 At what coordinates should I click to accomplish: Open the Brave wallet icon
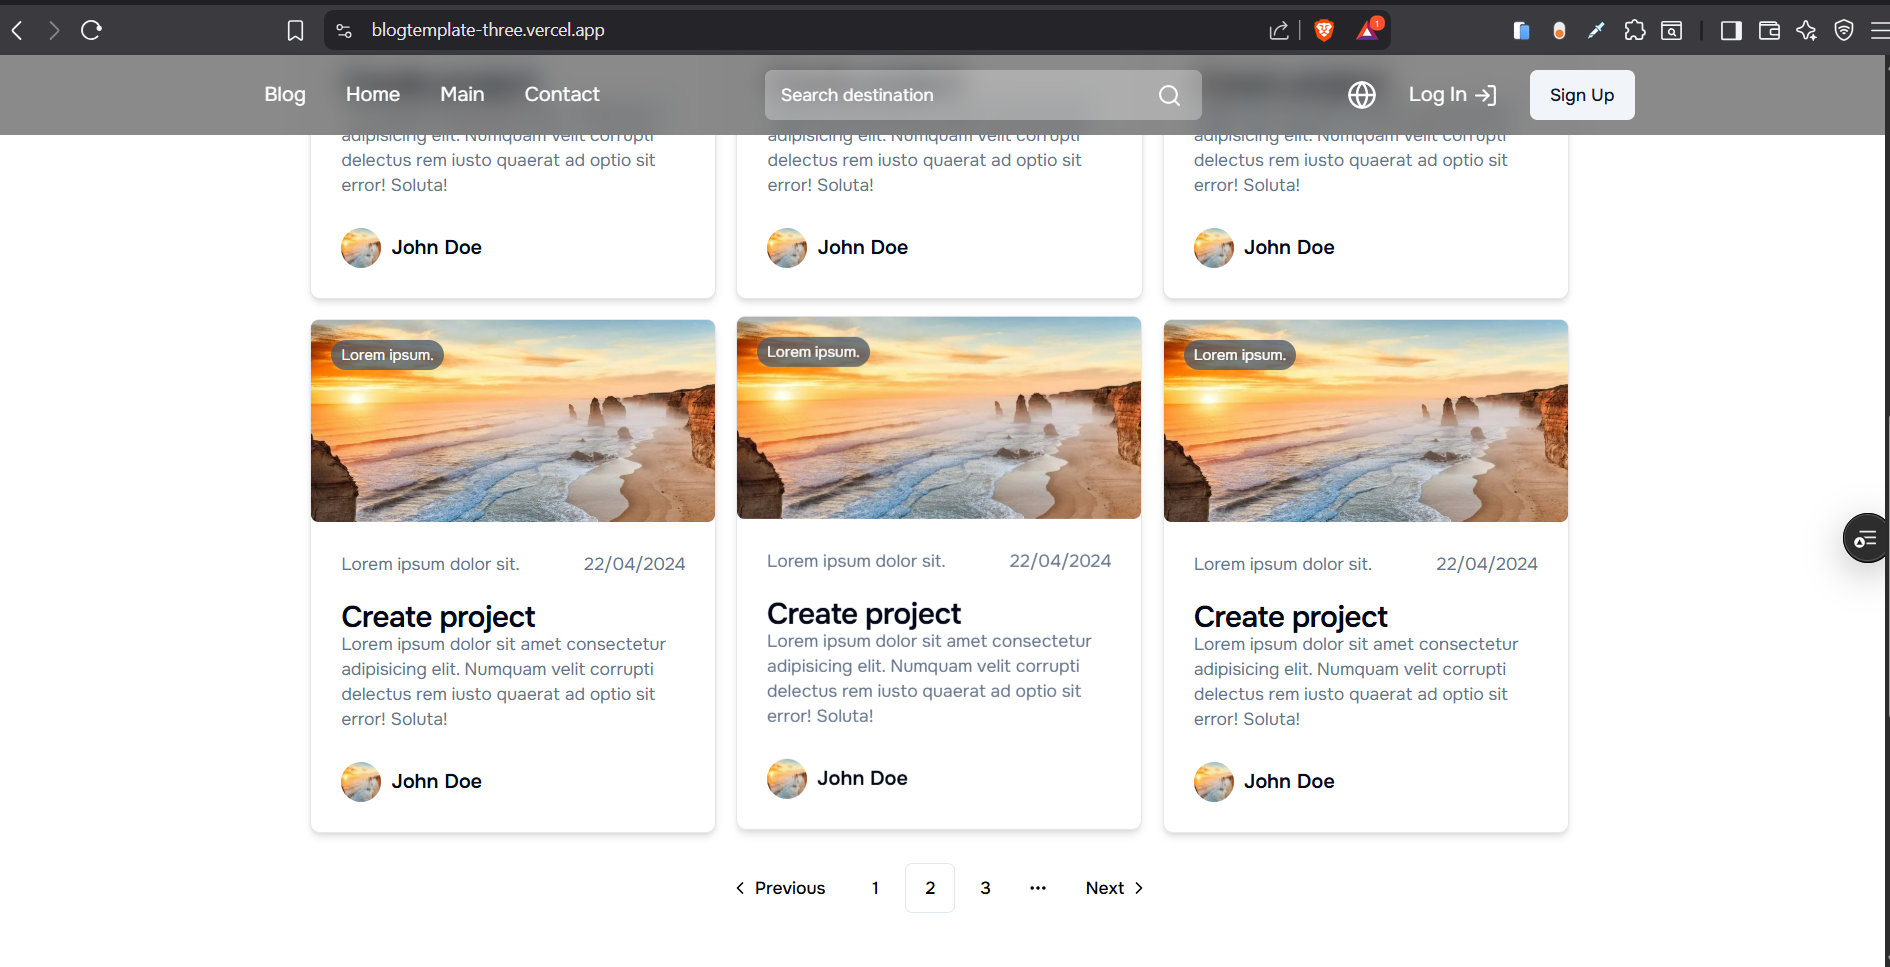coord(1768,31)
